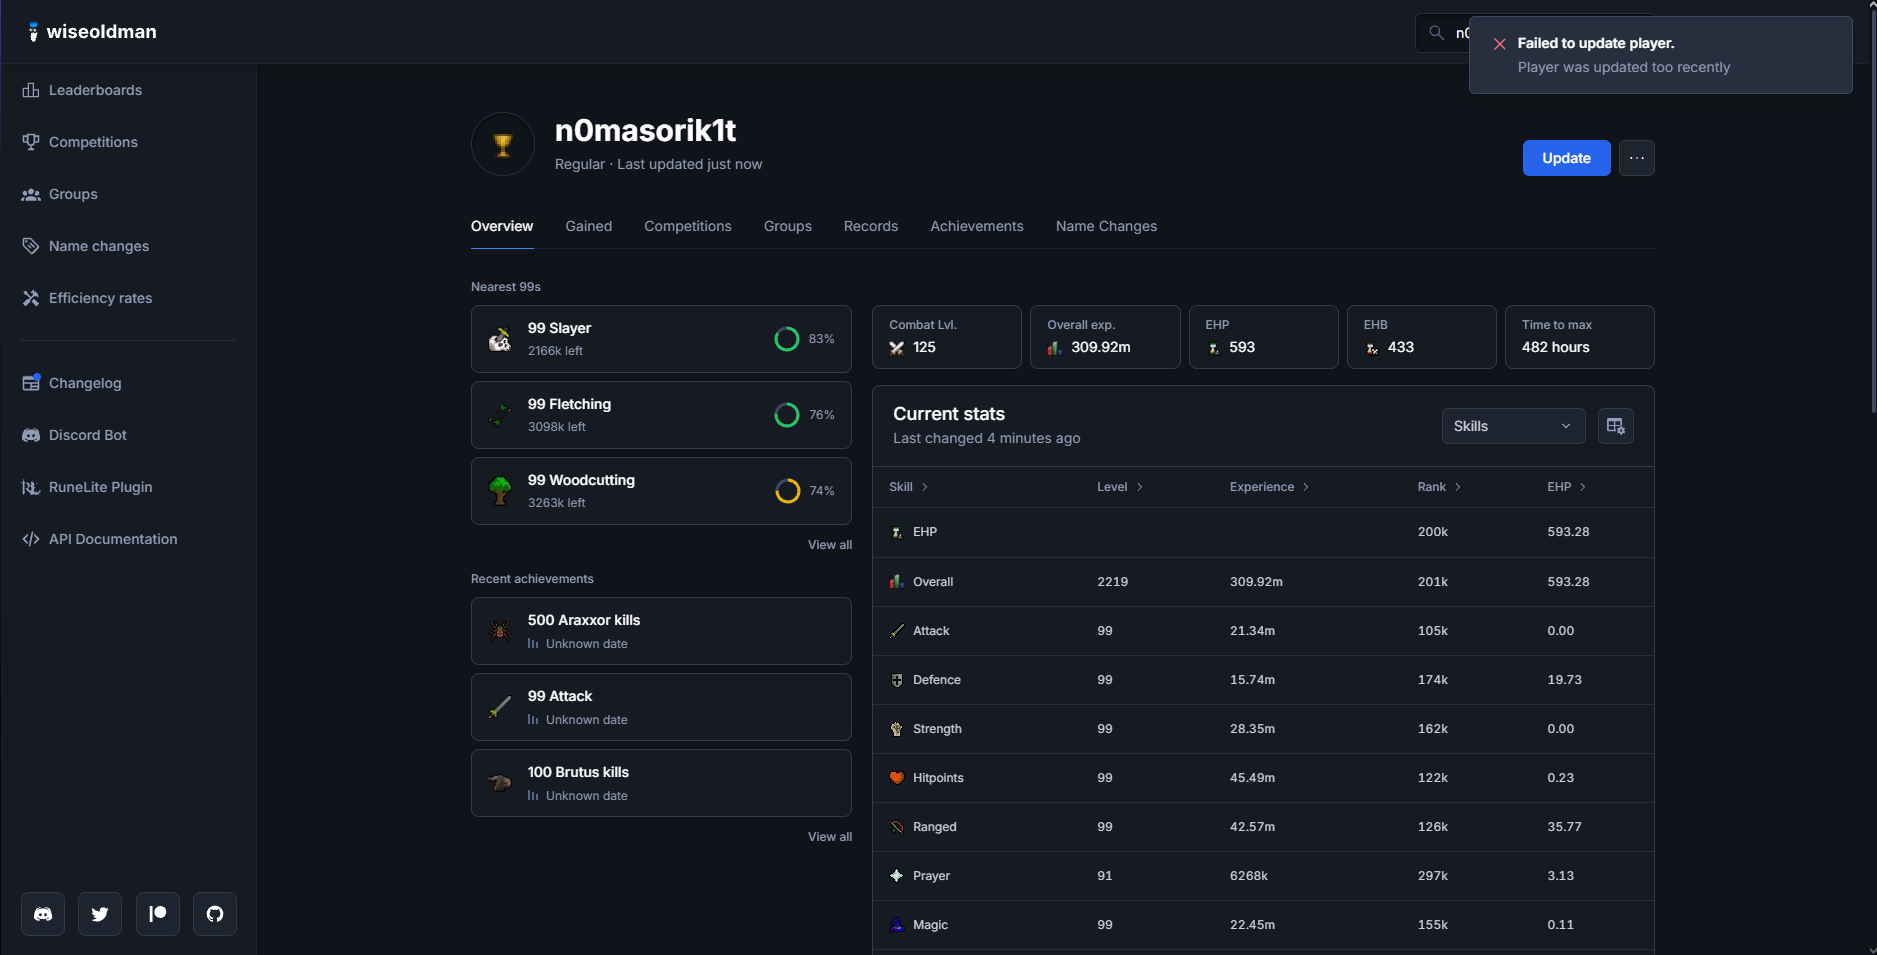Viewport: 1877px width, 955px height.
Task: Click the table export icon beside Skills dropdown
Action: coord(1615,426)
